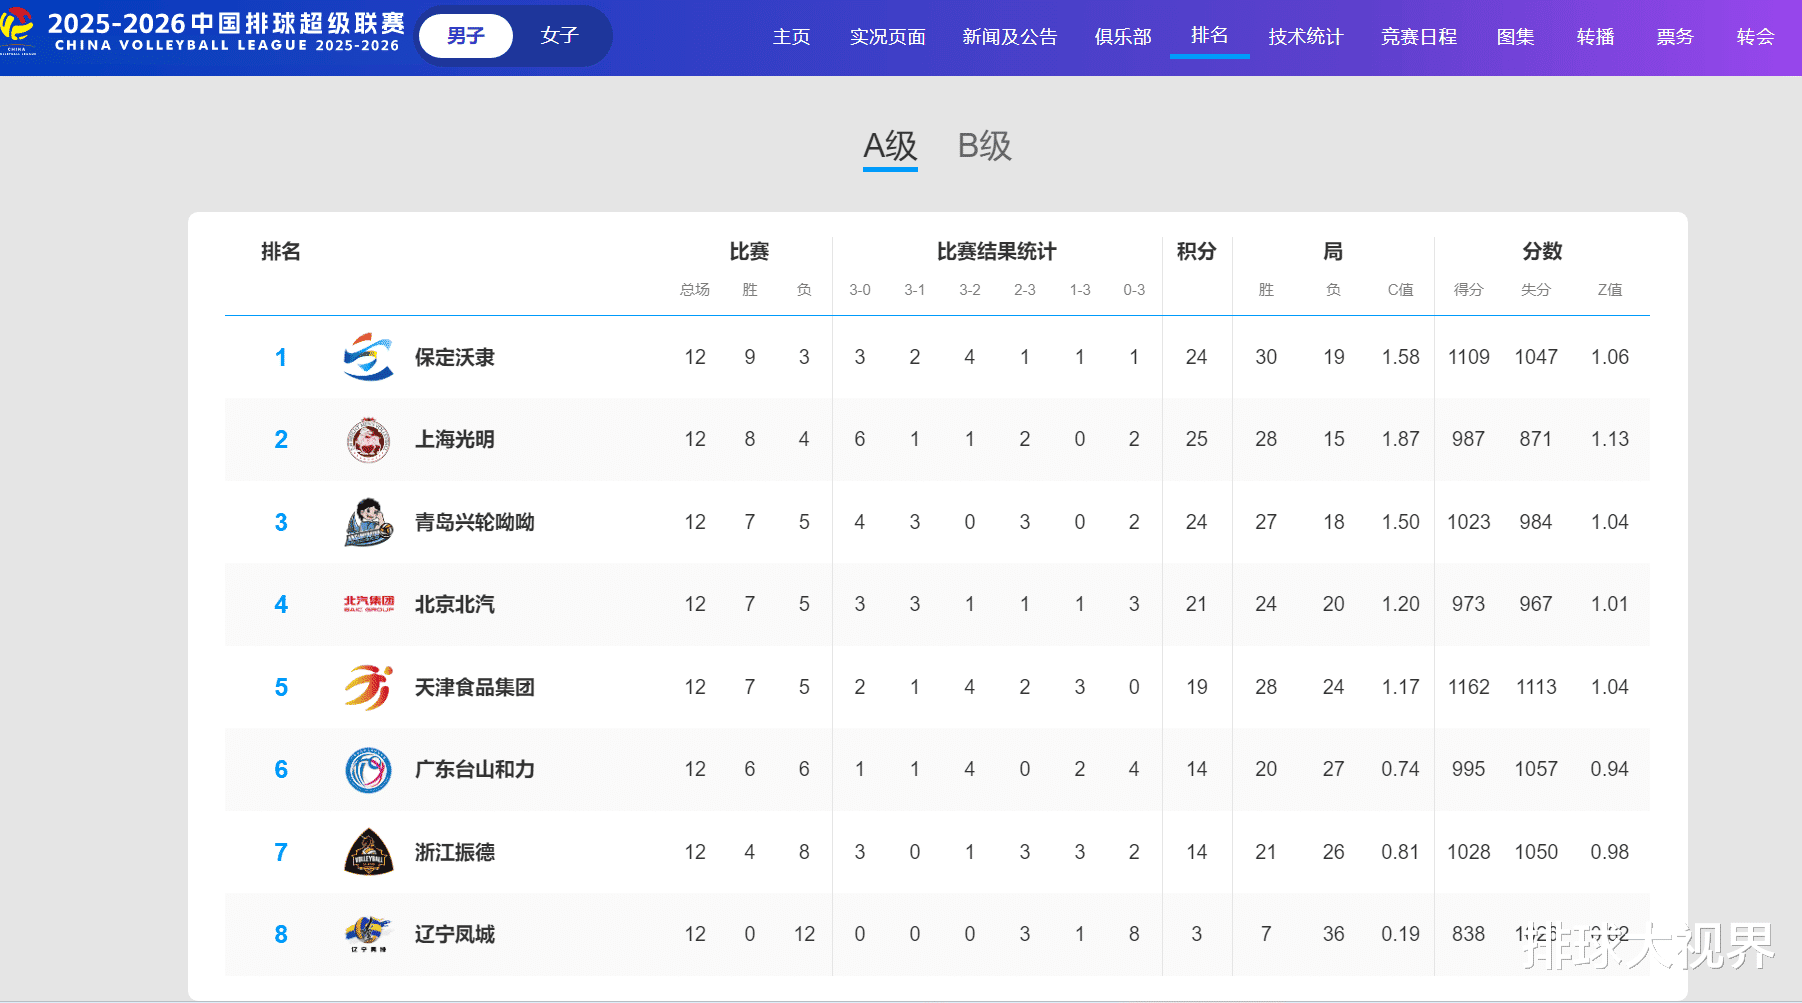The height and width of the screenshot is (1003, 1802).
Task: Switch to the B级 standings tab
Action: coord(984,146)
